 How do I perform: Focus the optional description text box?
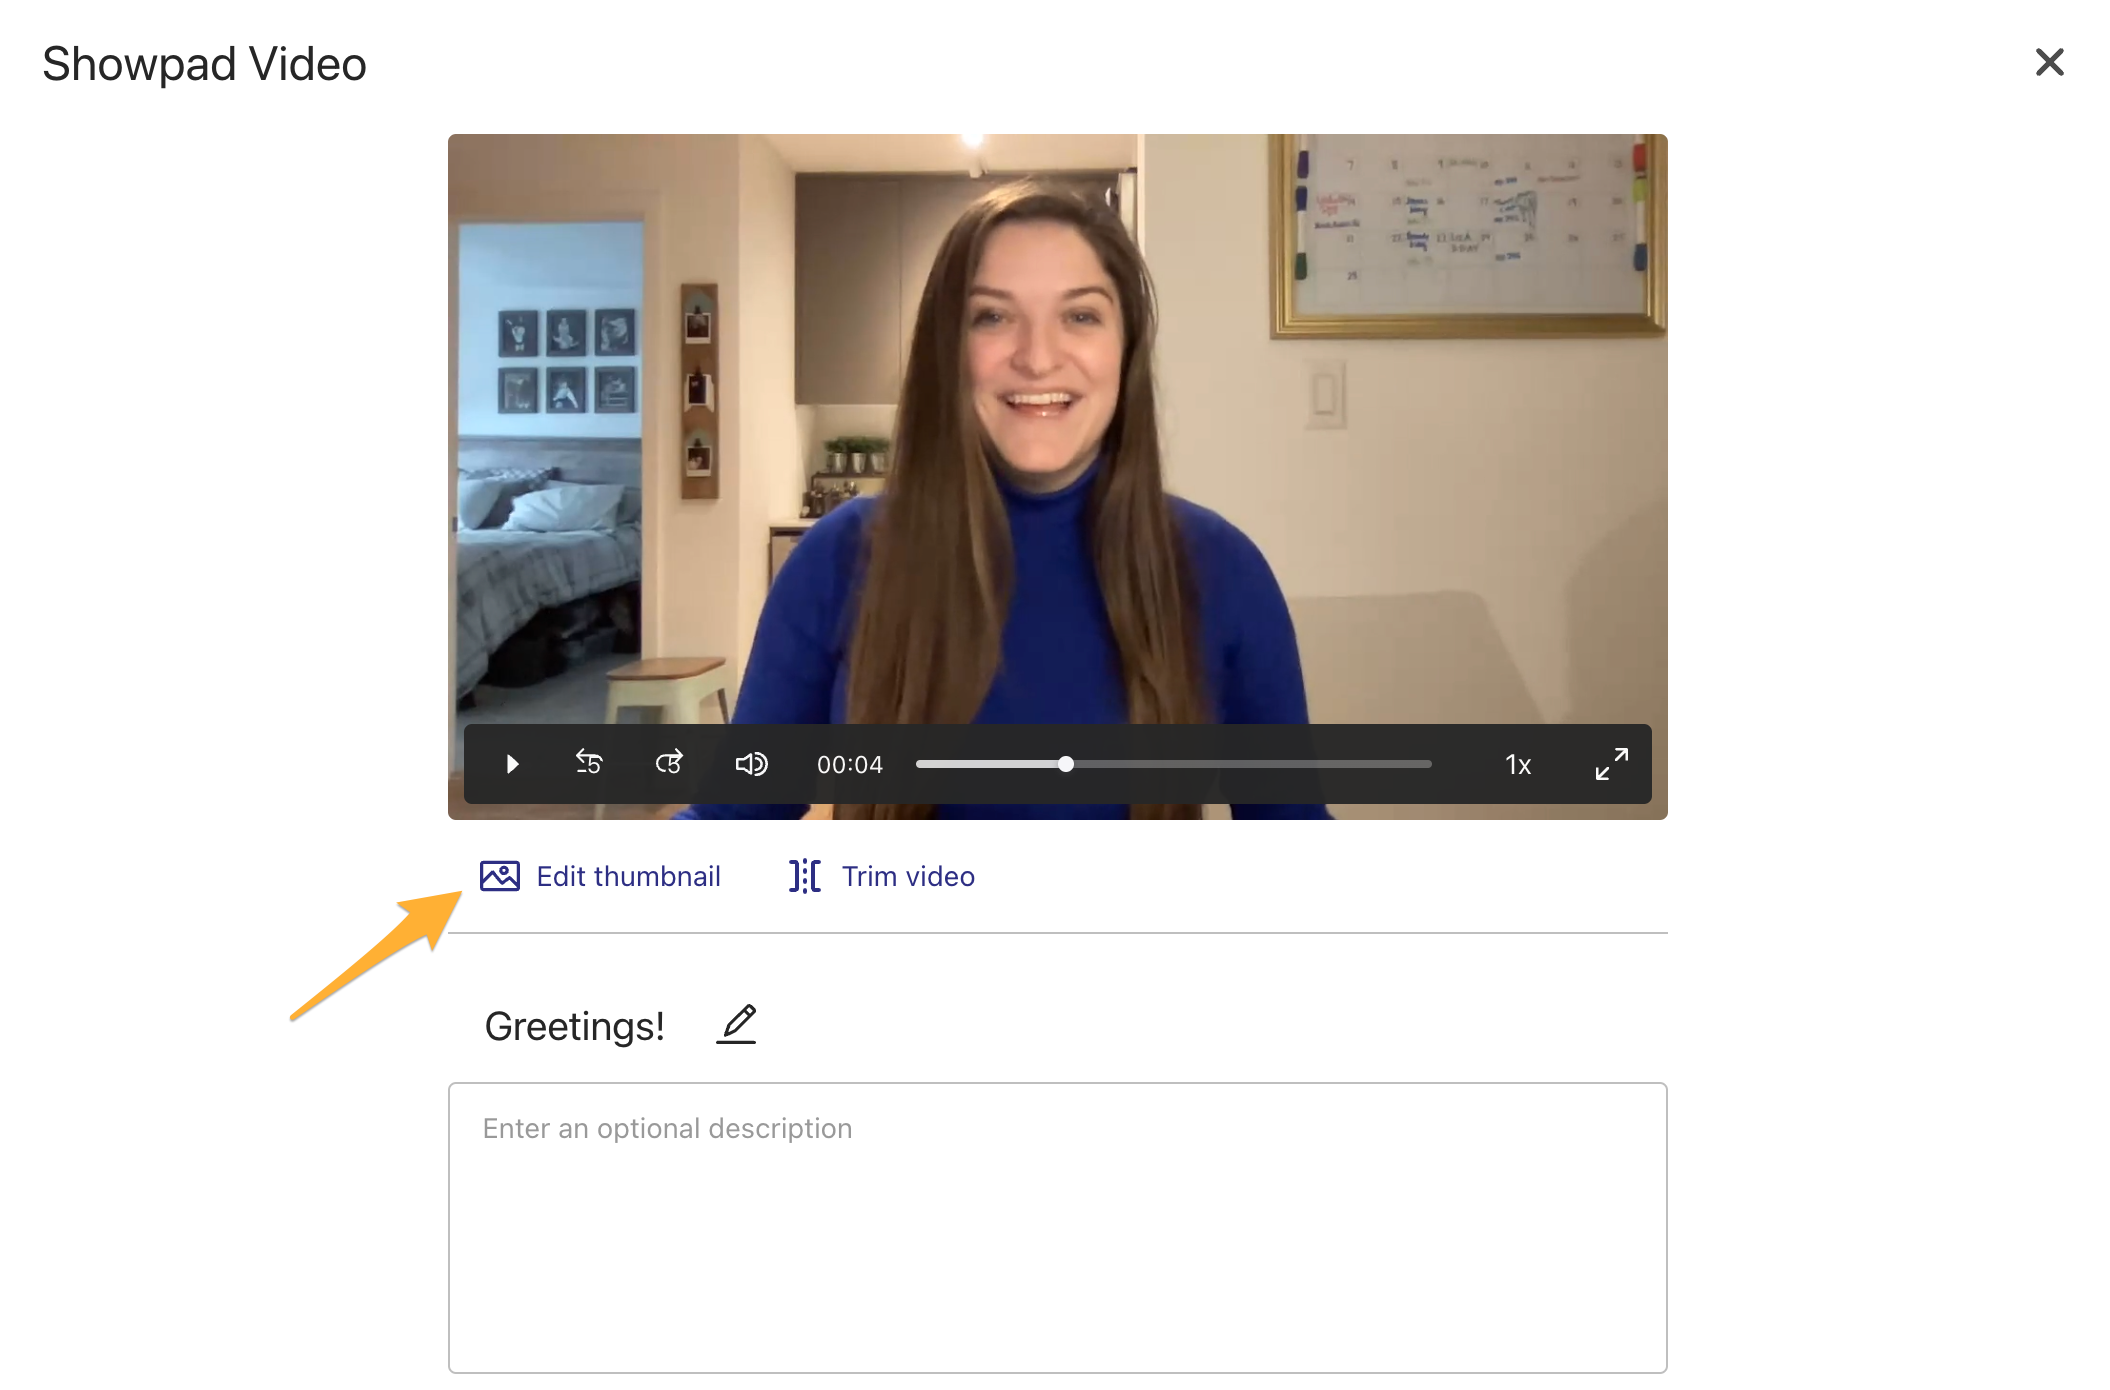tap(1057, 1227)
